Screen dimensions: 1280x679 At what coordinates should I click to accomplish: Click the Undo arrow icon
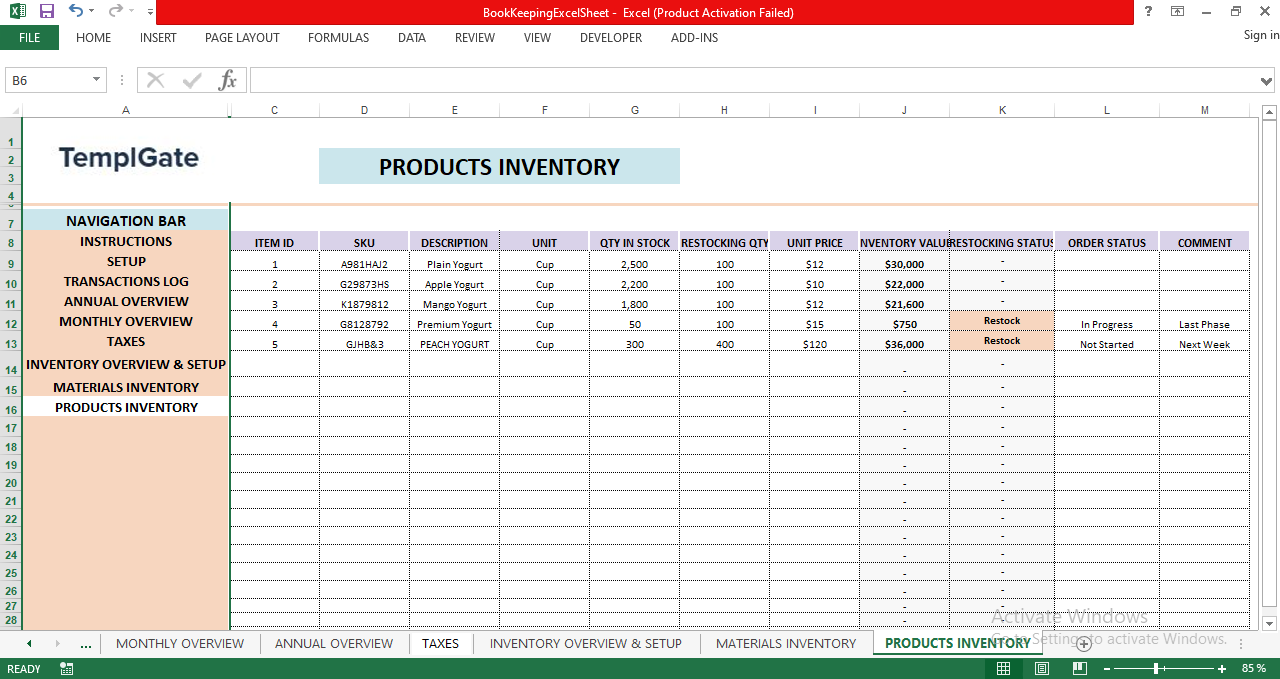pos(75,11)
